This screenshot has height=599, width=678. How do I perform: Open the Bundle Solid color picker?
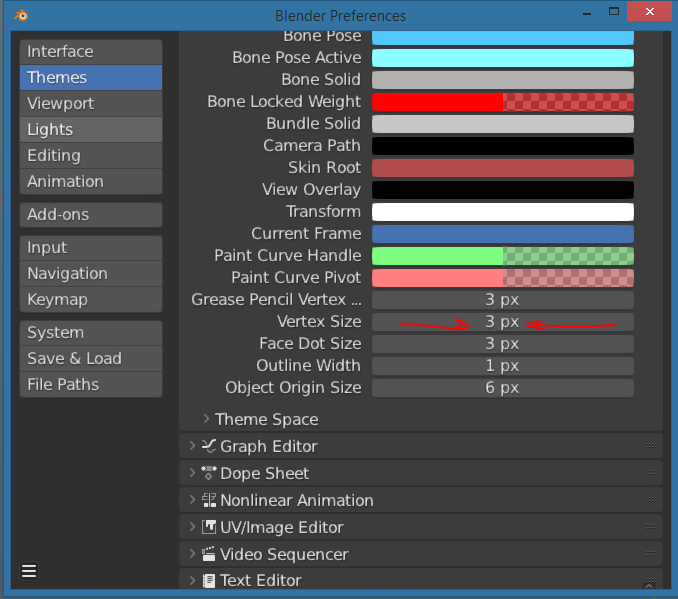point(503,124)
